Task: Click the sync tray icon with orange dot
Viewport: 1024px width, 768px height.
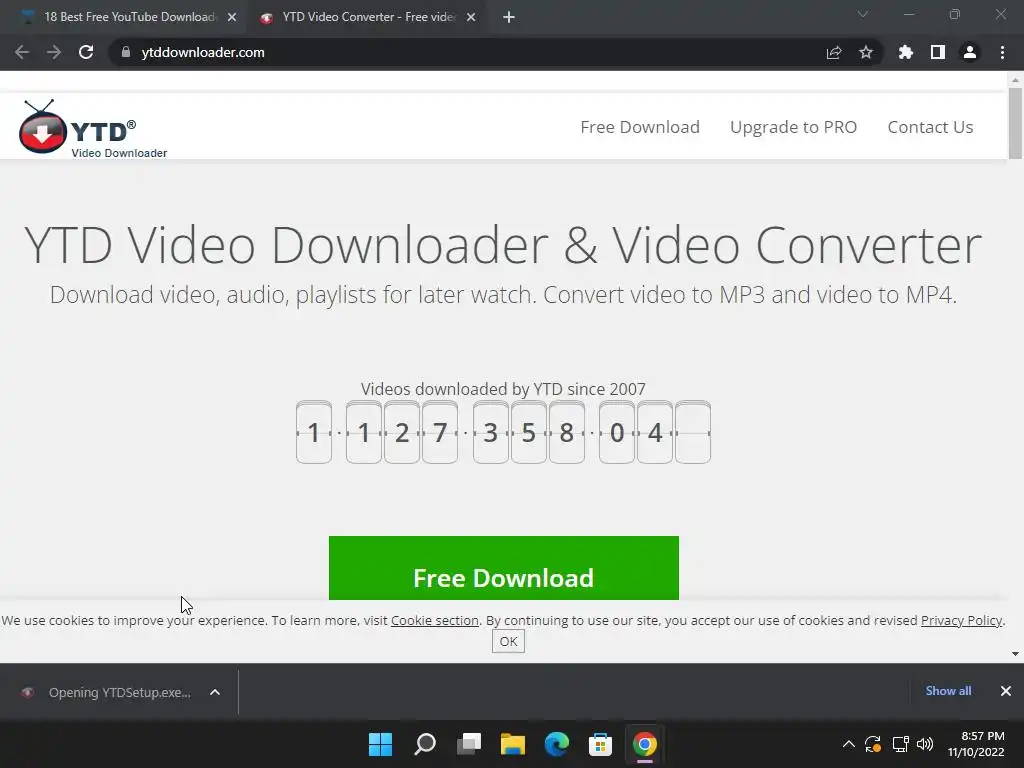Action: pos(873,744)
